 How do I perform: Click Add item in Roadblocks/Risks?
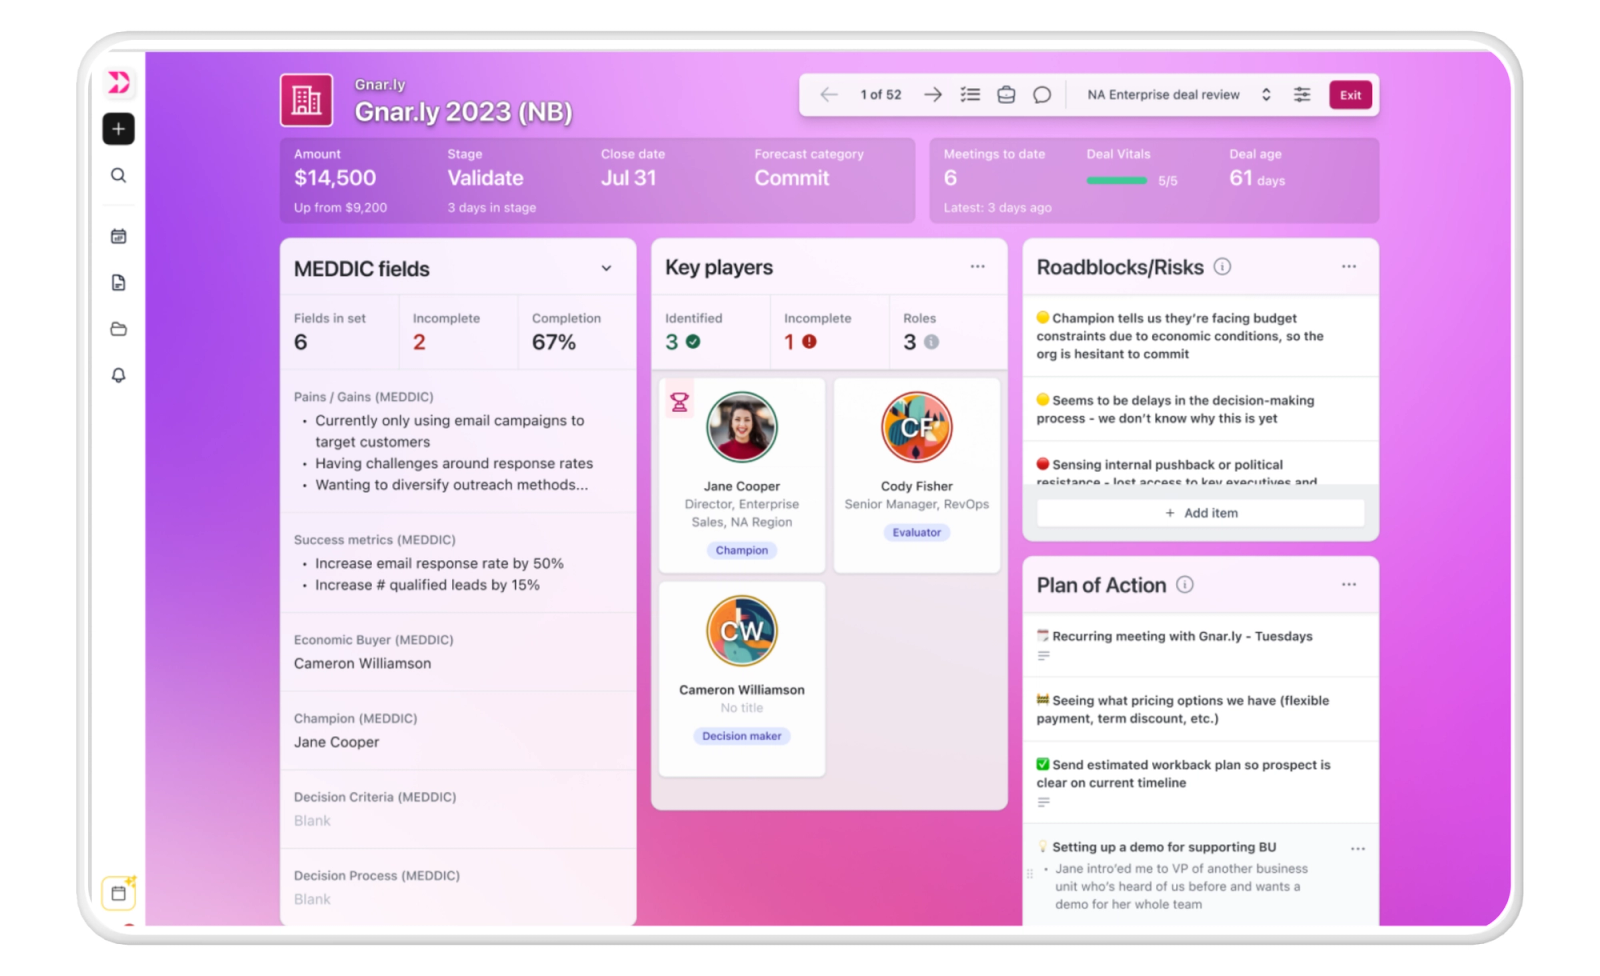click(1201, 513)
